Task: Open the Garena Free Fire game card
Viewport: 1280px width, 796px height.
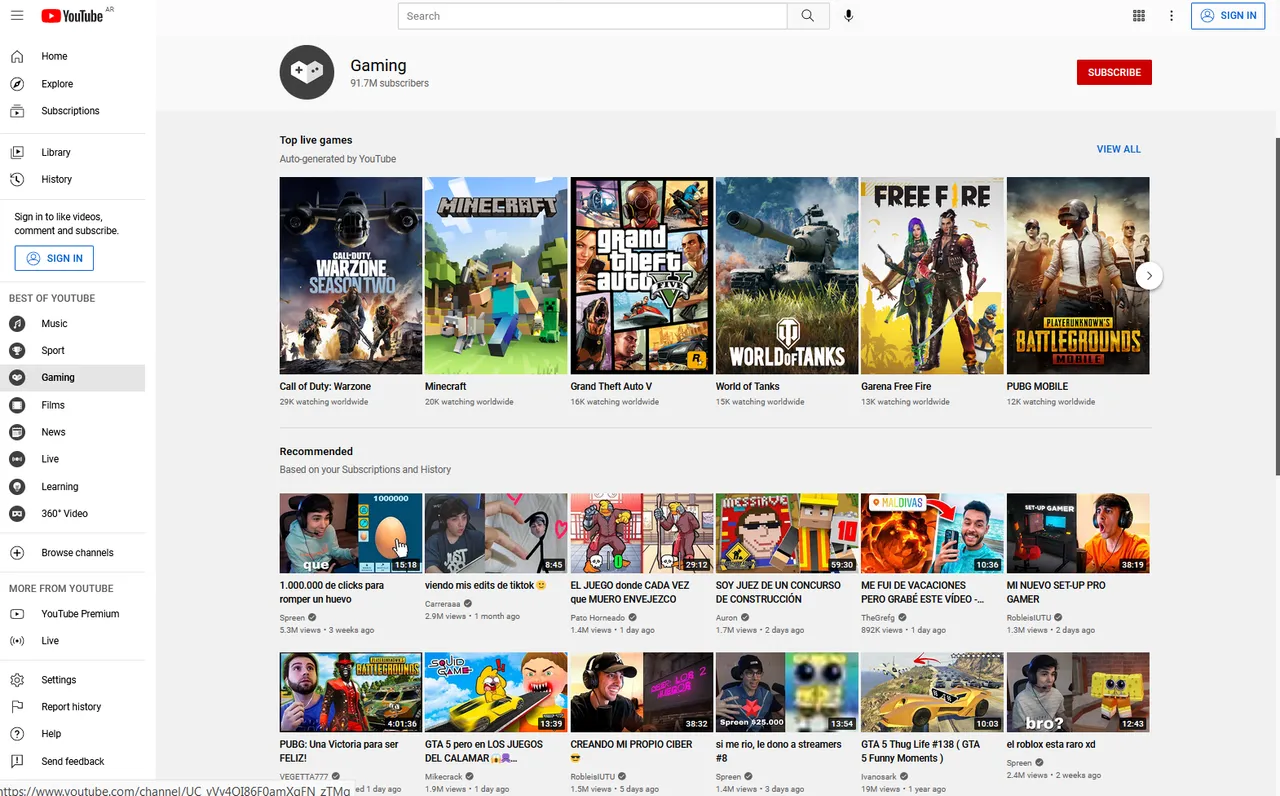Action: 932,291
